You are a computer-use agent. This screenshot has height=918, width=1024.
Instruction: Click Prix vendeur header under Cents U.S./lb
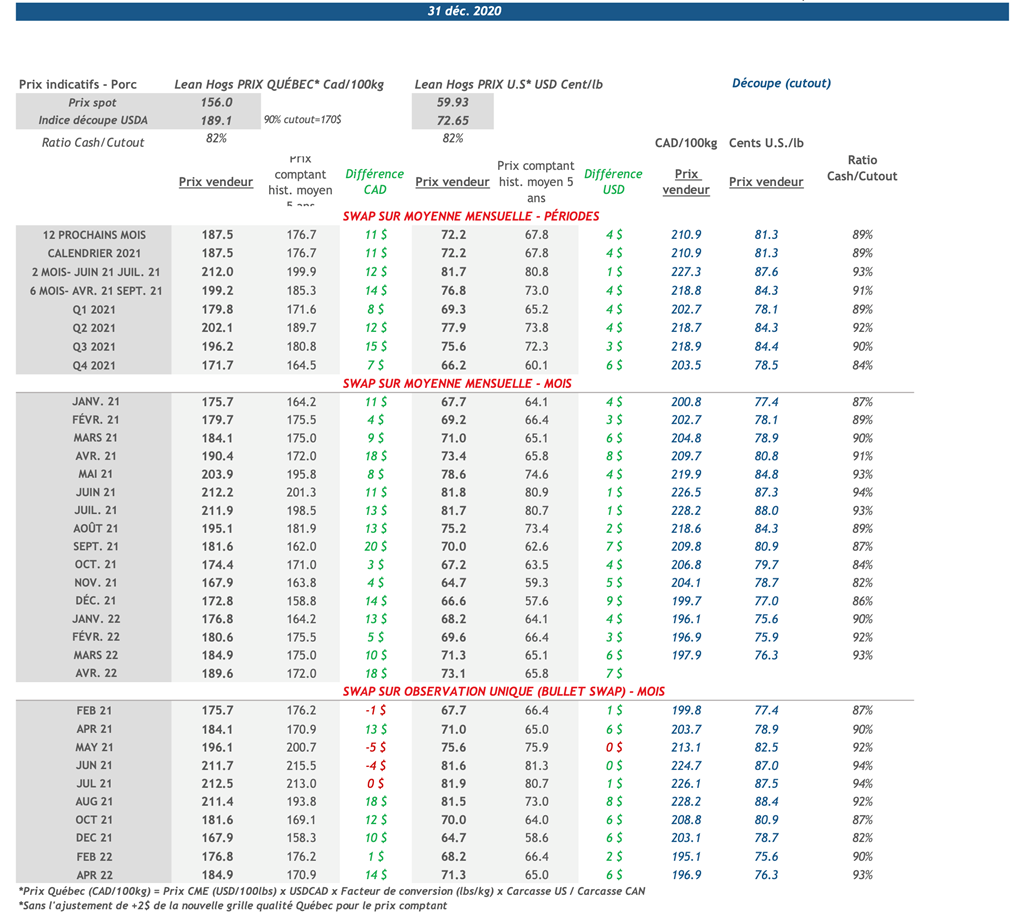tap(766, 182)
